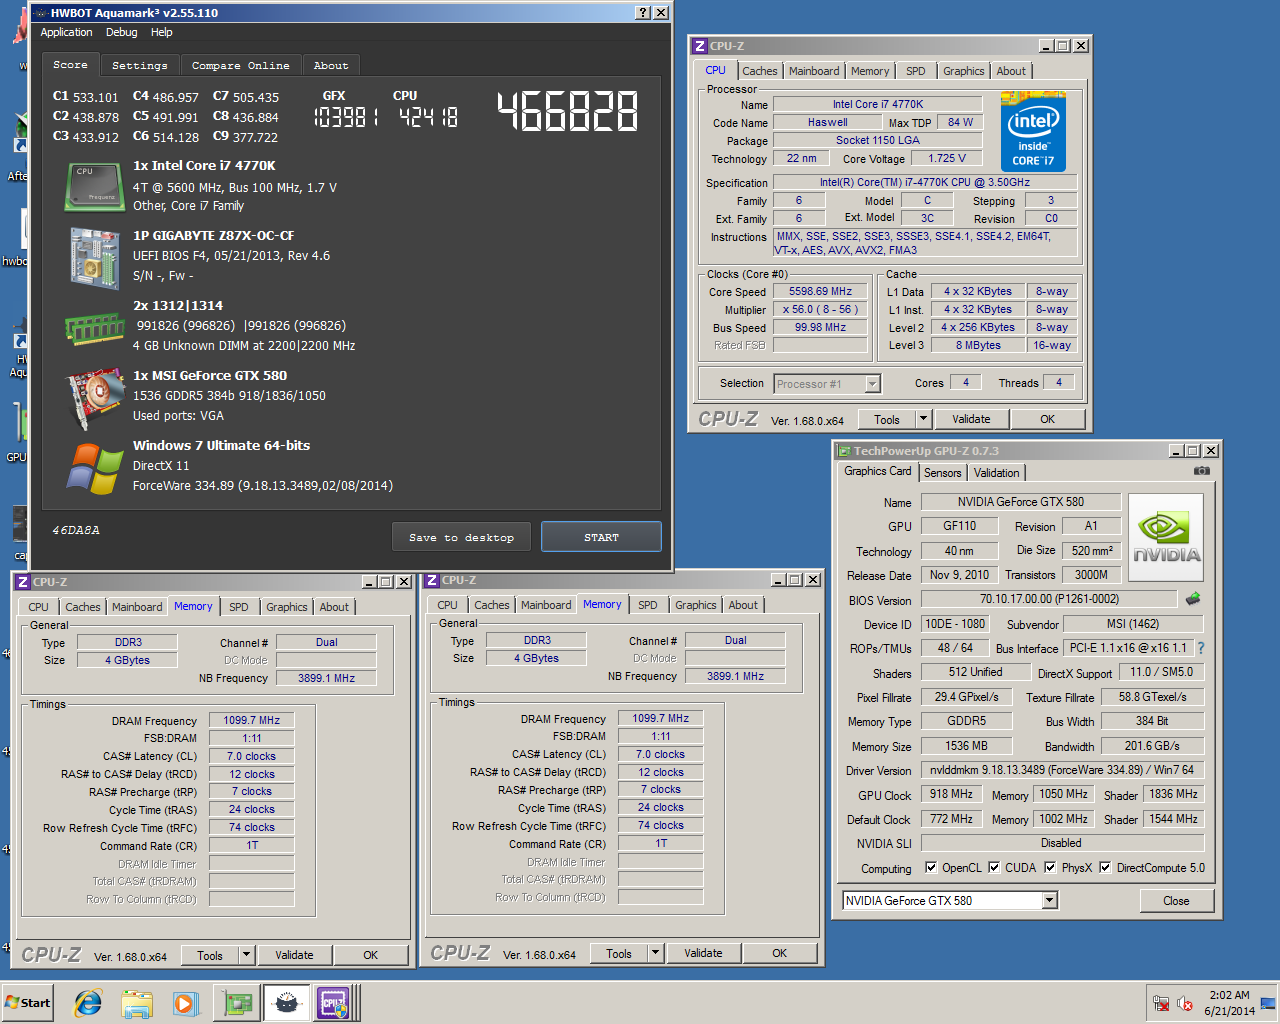1280x1024 pixels.
Task: Open the Aquamark Application menu
Action: (x=66, y=32)
